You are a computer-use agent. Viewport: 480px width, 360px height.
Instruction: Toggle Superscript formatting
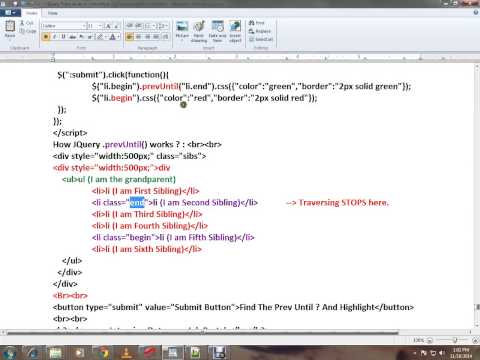[90, 37]
